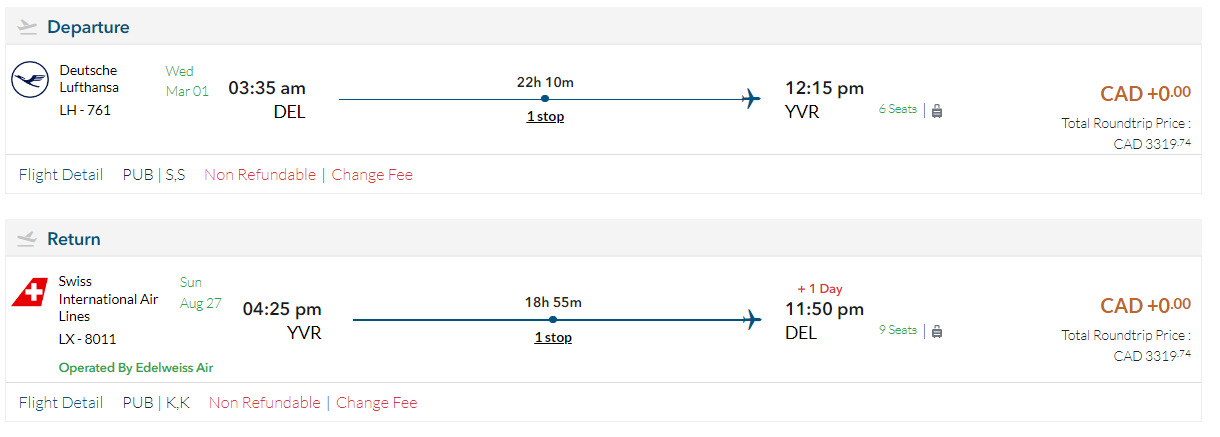Select the CAD +0.00 return fare
This screenshot has width=1220, height=437.
pos(1145,306)
